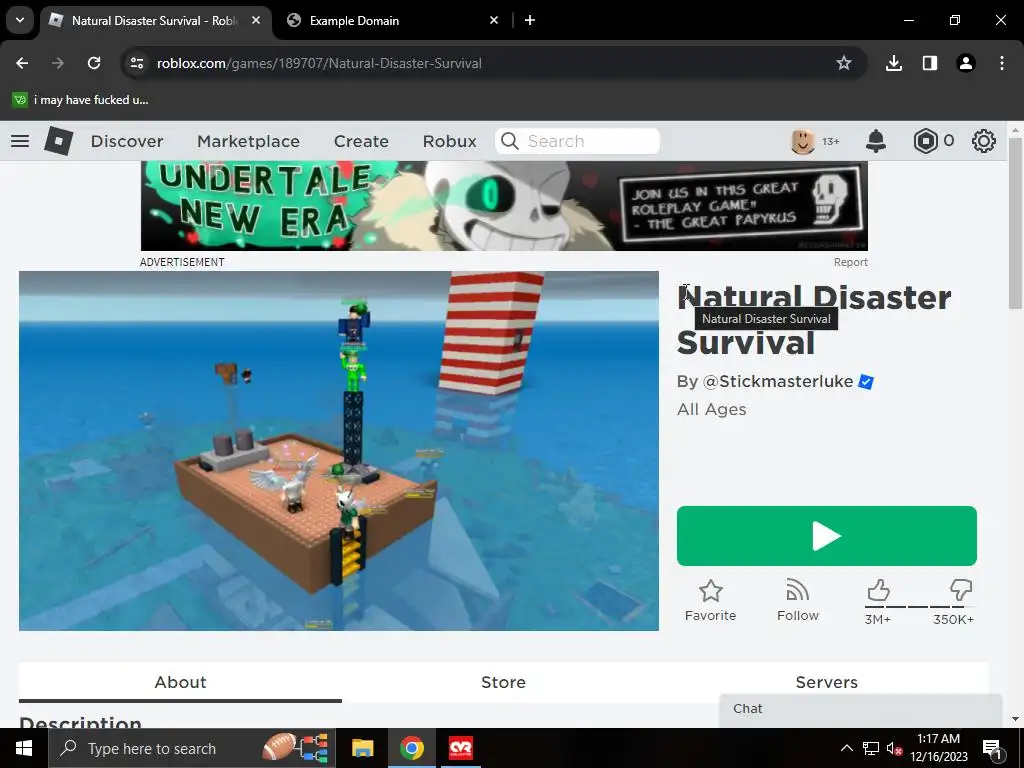
Task: Close the Natural Disaster Survival tab
Action: pyautogui.click(x=256, y=20)
